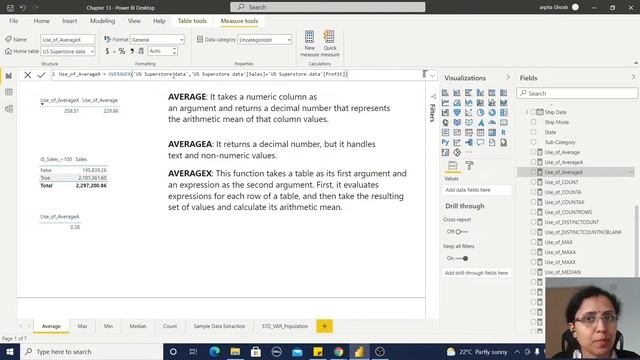This screenshot has height=360, width=640.
Task: Toggle Keep all filters switch
Action: point(462,258)
